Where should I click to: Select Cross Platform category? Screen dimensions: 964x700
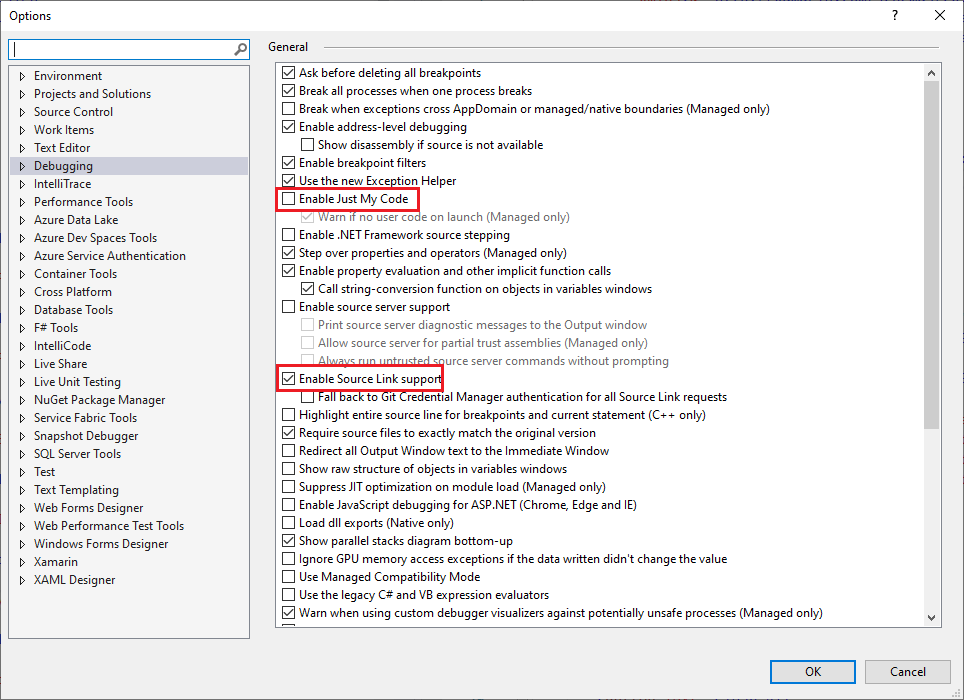coord(73,292)
